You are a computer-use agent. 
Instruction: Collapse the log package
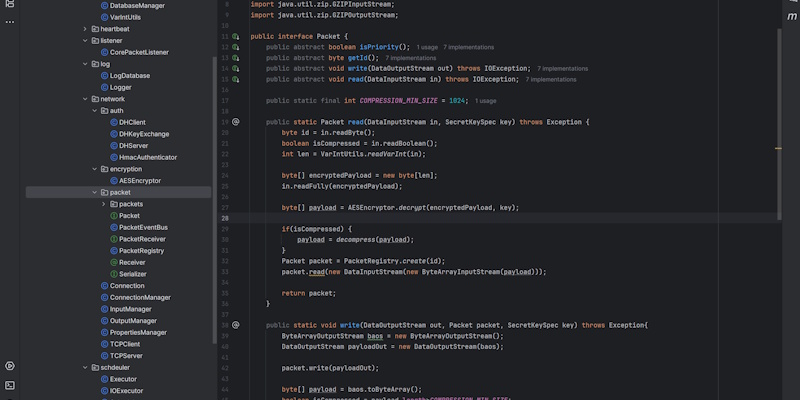[85, 64]
